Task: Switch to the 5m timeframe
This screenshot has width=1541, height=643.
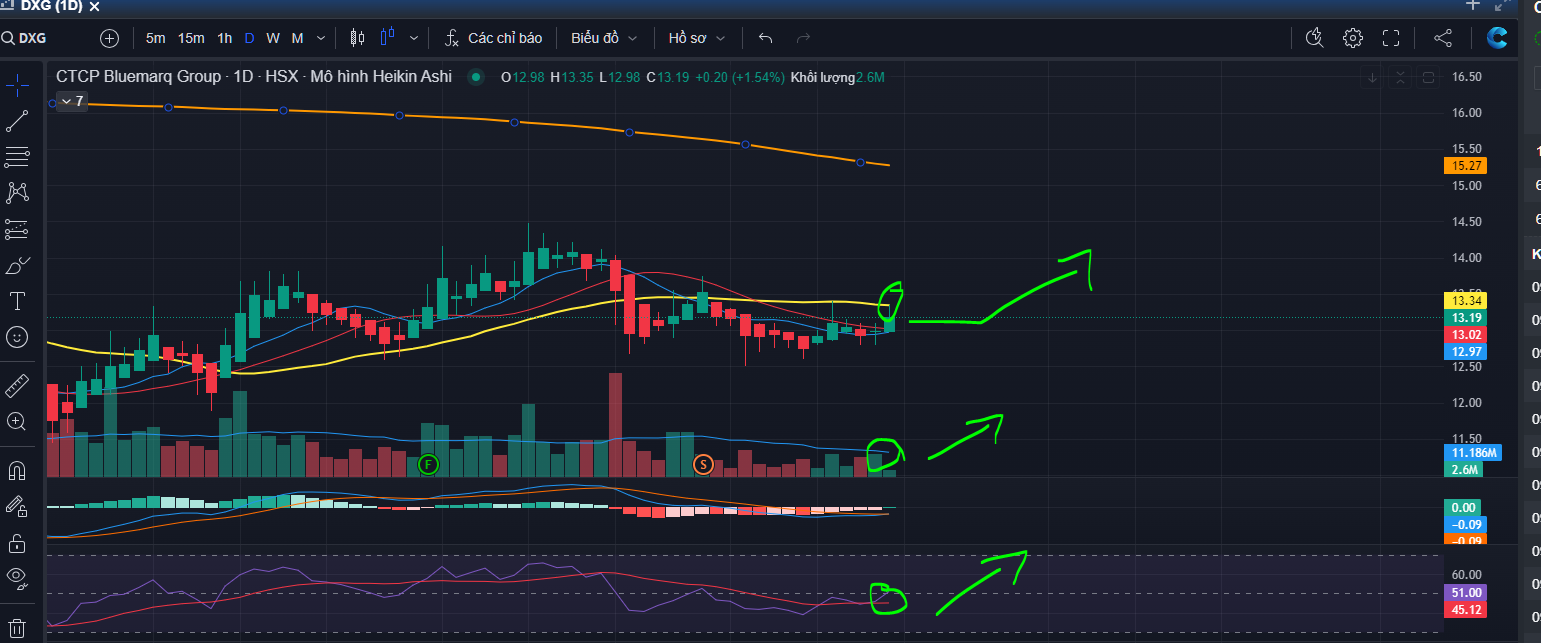Action: 156,38
